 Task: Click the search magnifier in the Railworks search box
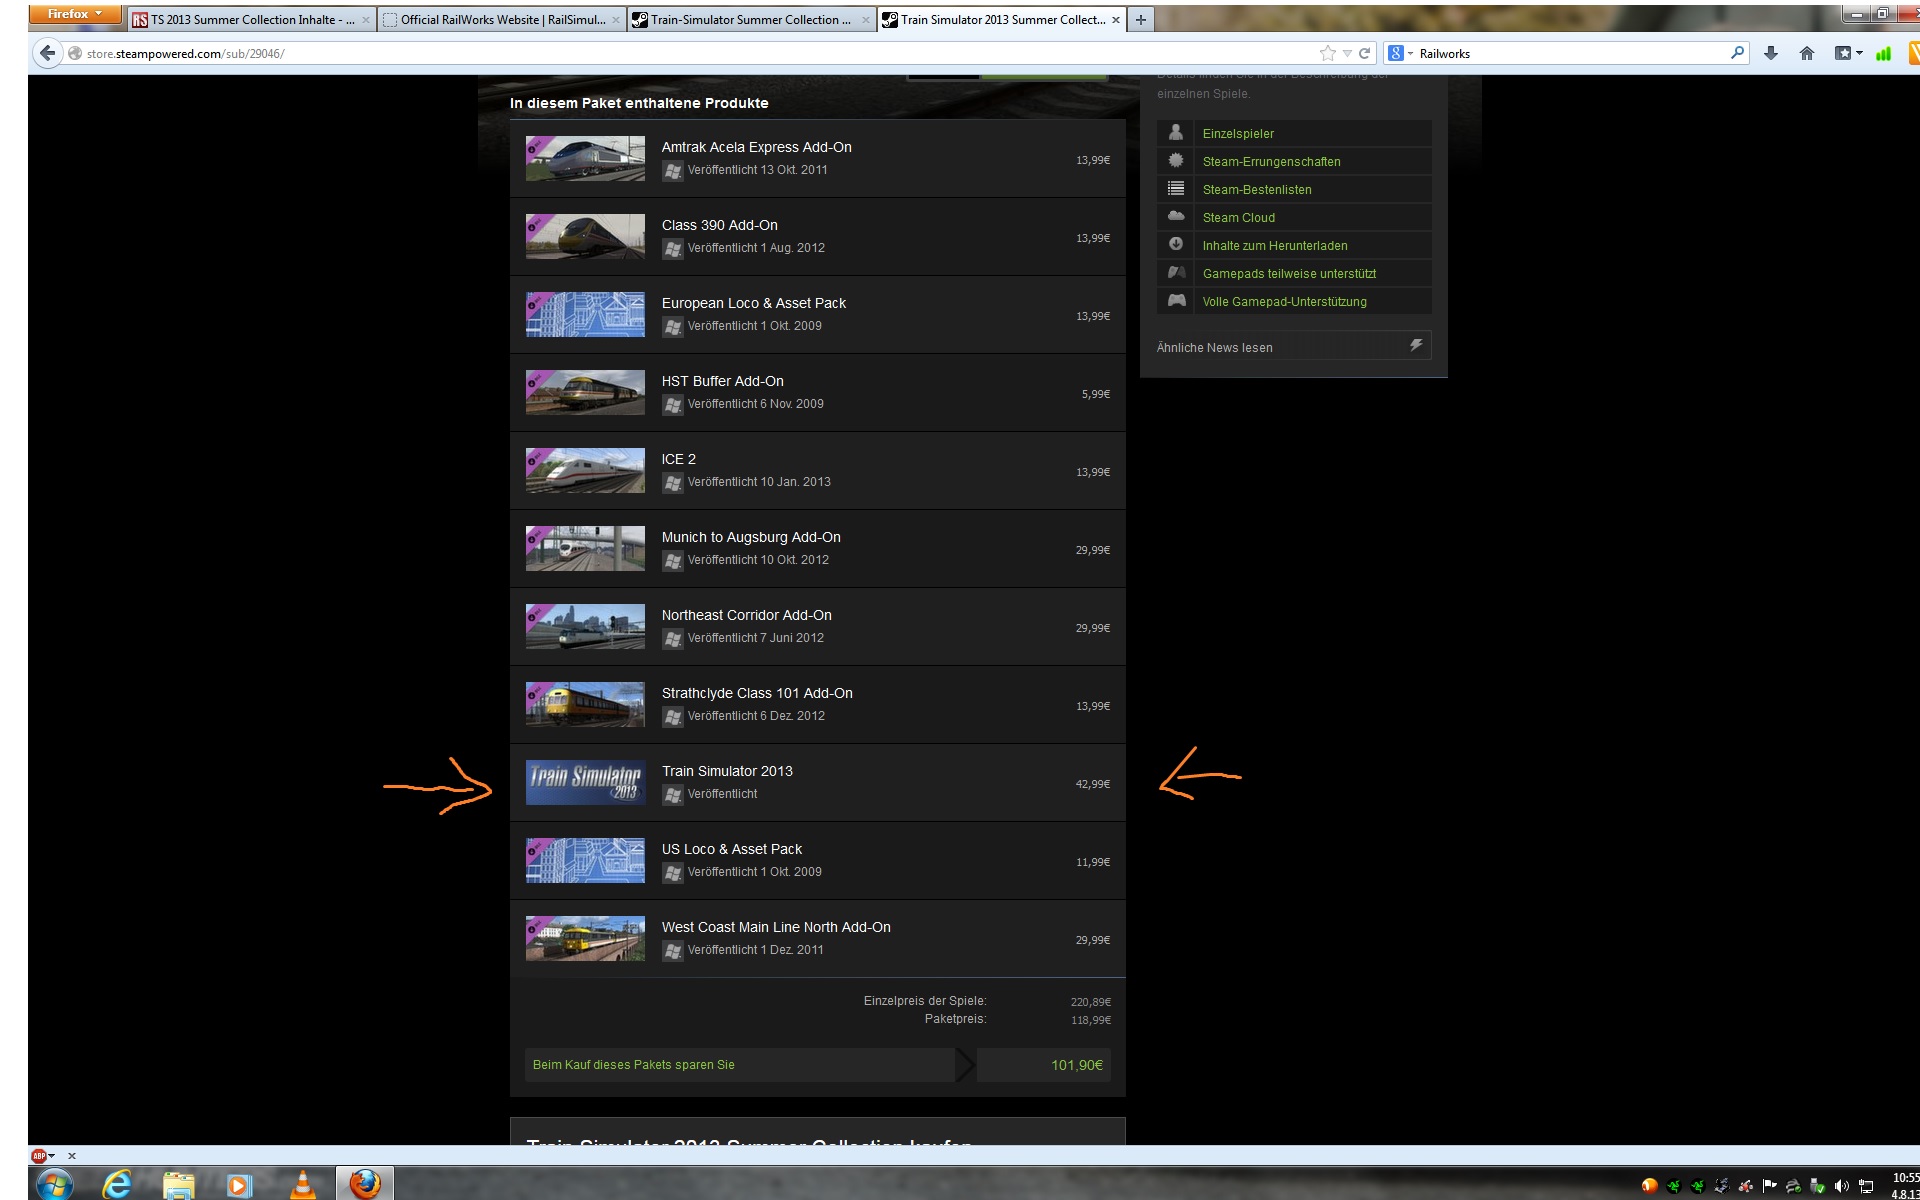point(1738,53)
